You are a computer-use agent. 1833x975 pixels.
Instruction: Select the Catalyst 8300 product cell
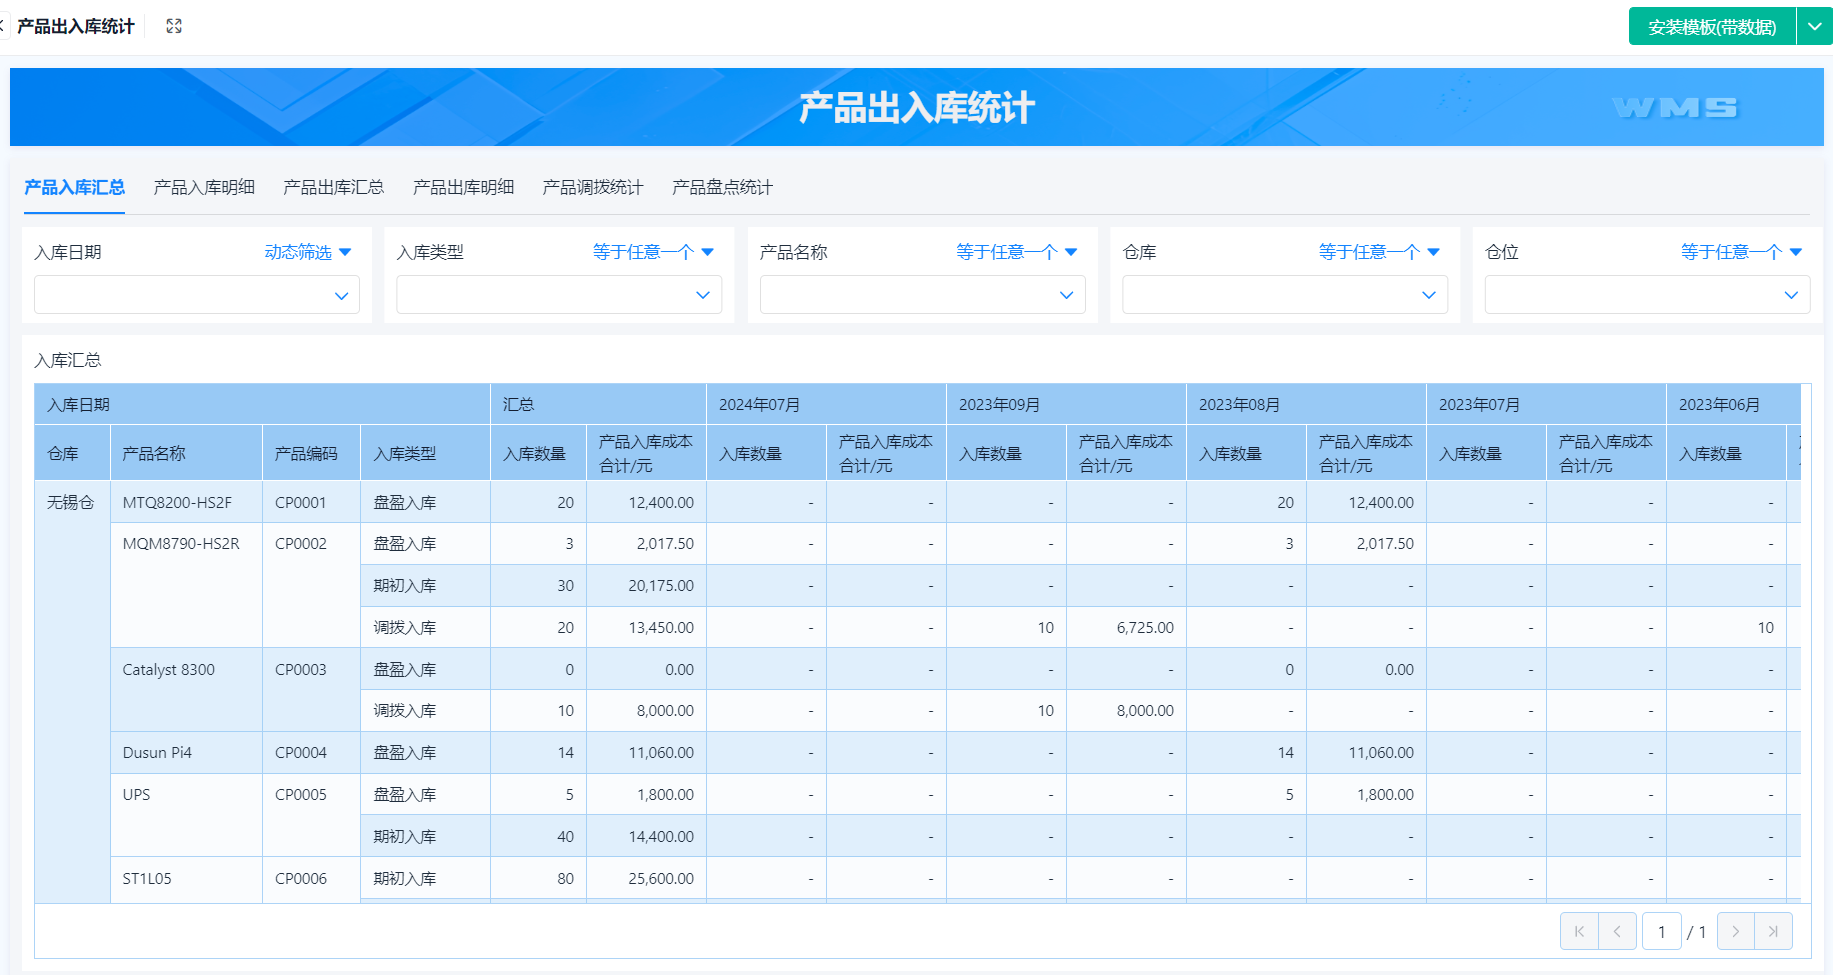(186, 690)
